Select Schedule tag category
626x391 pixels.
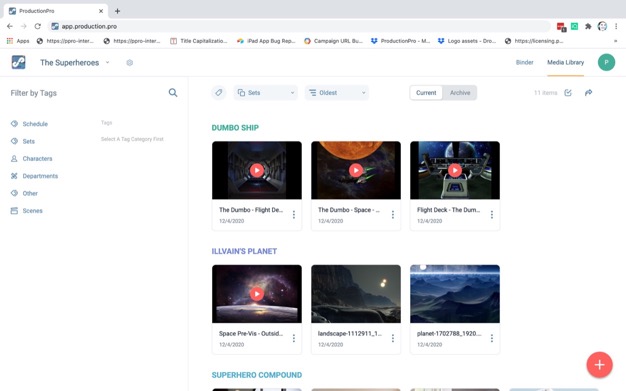[30, 124]
